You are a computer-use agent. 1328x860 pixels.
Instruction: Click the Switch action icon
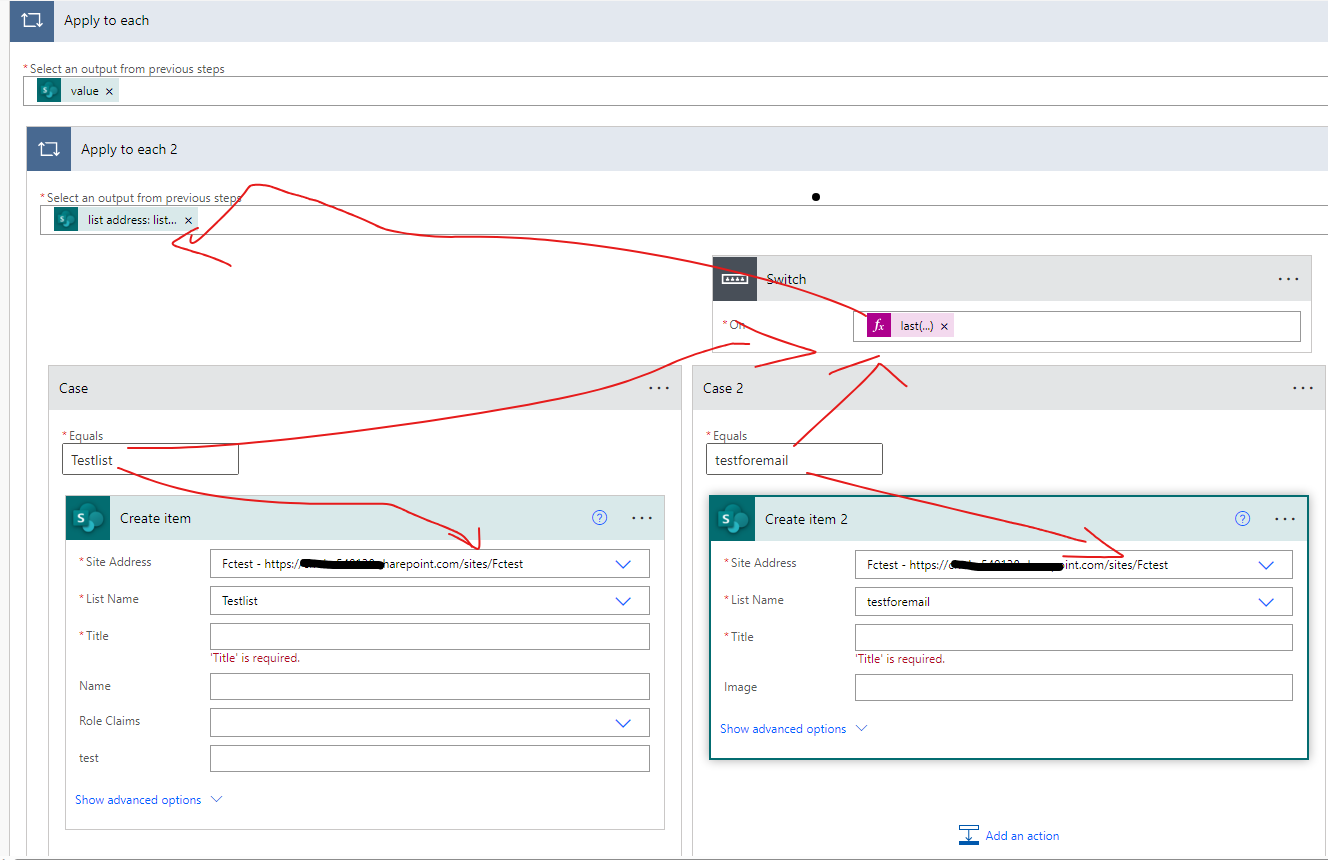tap(735, 279)
